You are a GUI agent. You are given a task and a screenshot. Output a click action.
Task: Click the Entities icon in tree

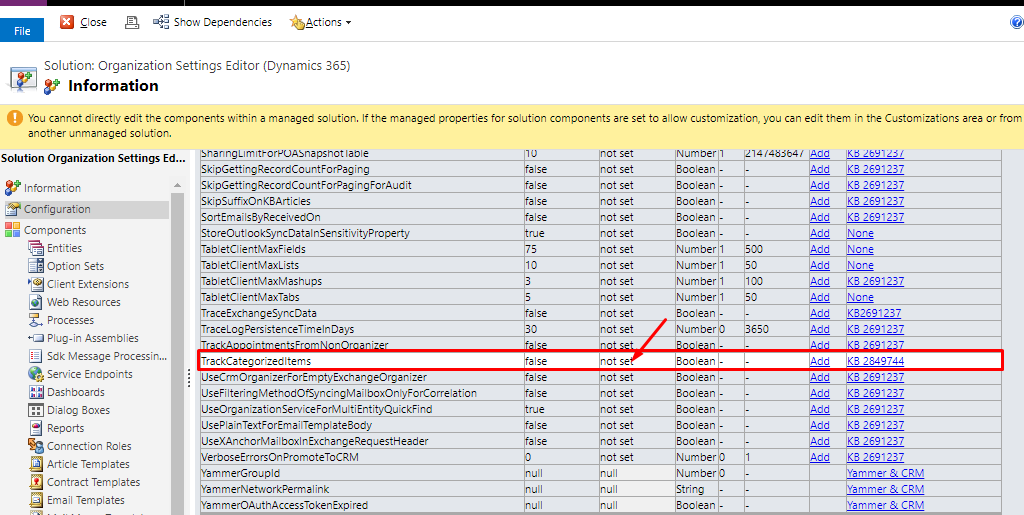[x=36, y=248]
